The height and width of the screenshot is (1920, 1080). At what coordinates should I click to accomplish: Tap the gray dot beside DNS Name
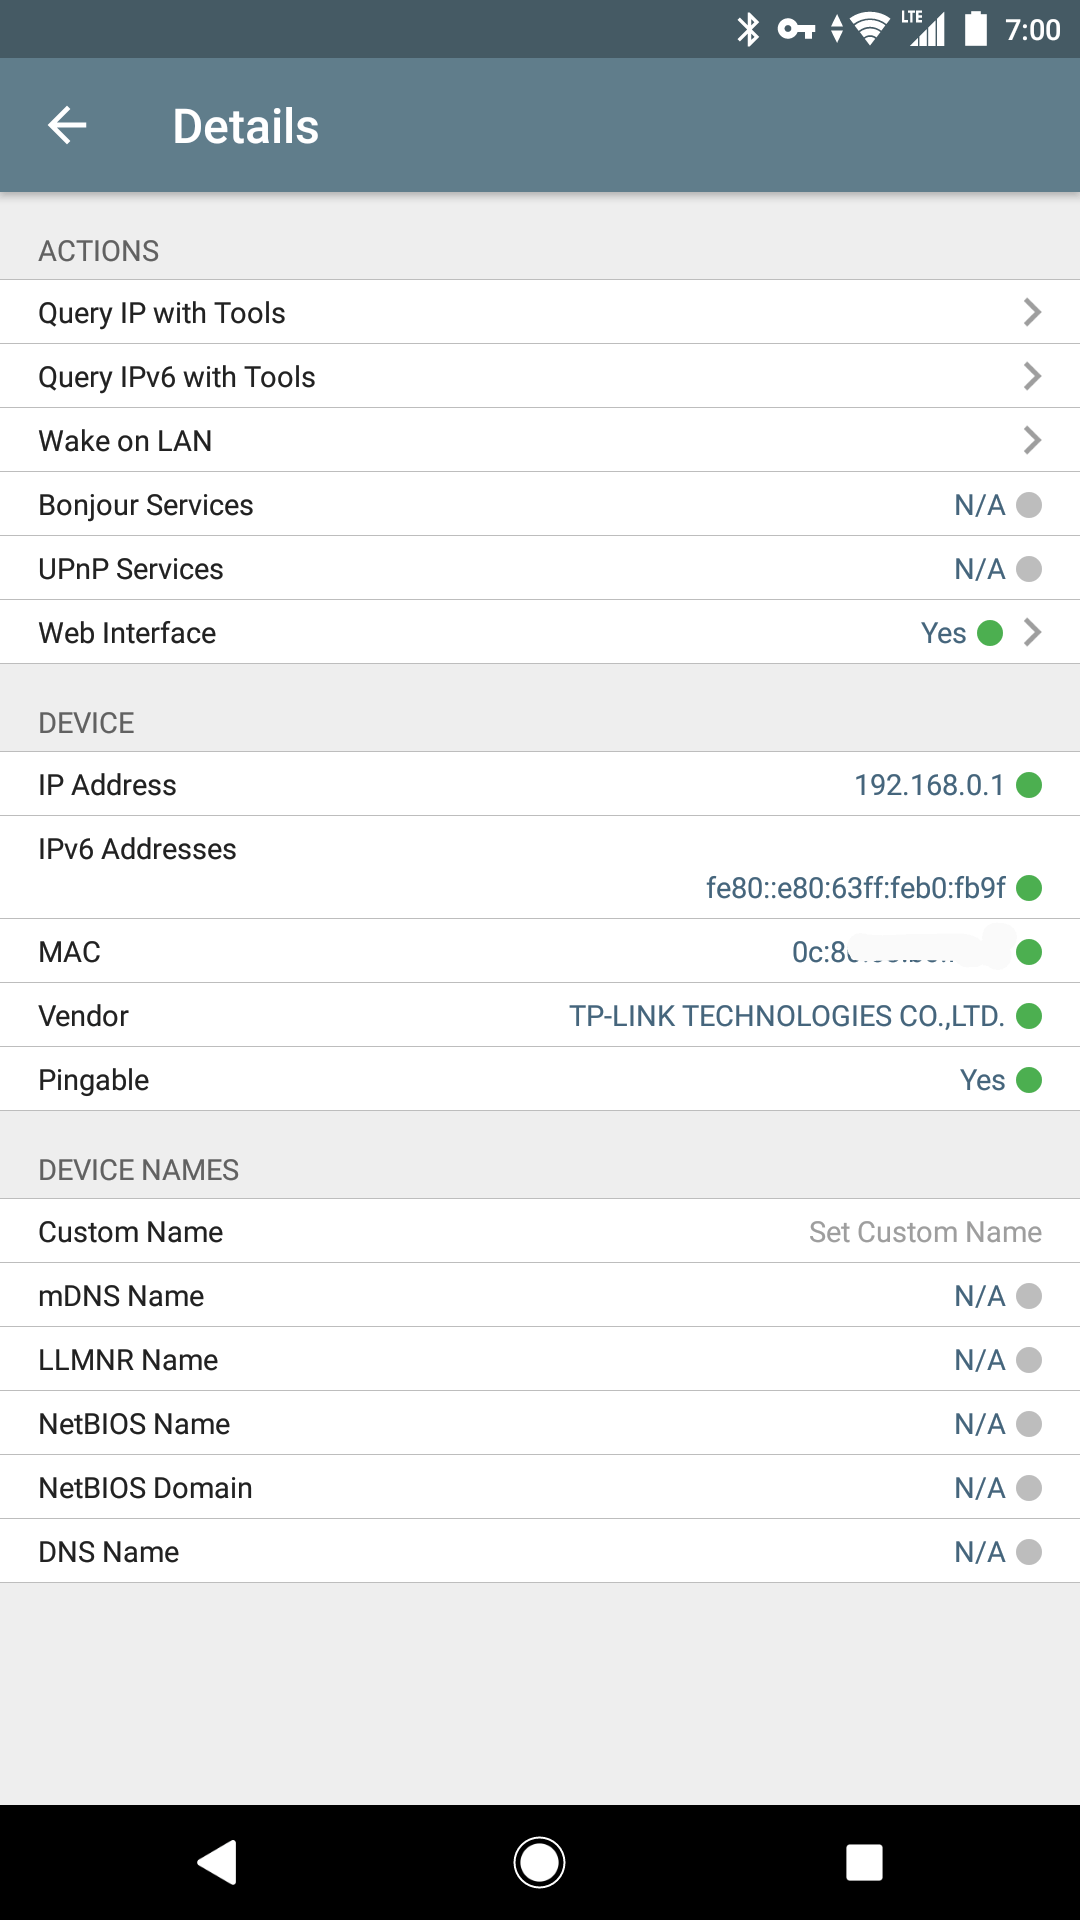coord(1029,1552)
